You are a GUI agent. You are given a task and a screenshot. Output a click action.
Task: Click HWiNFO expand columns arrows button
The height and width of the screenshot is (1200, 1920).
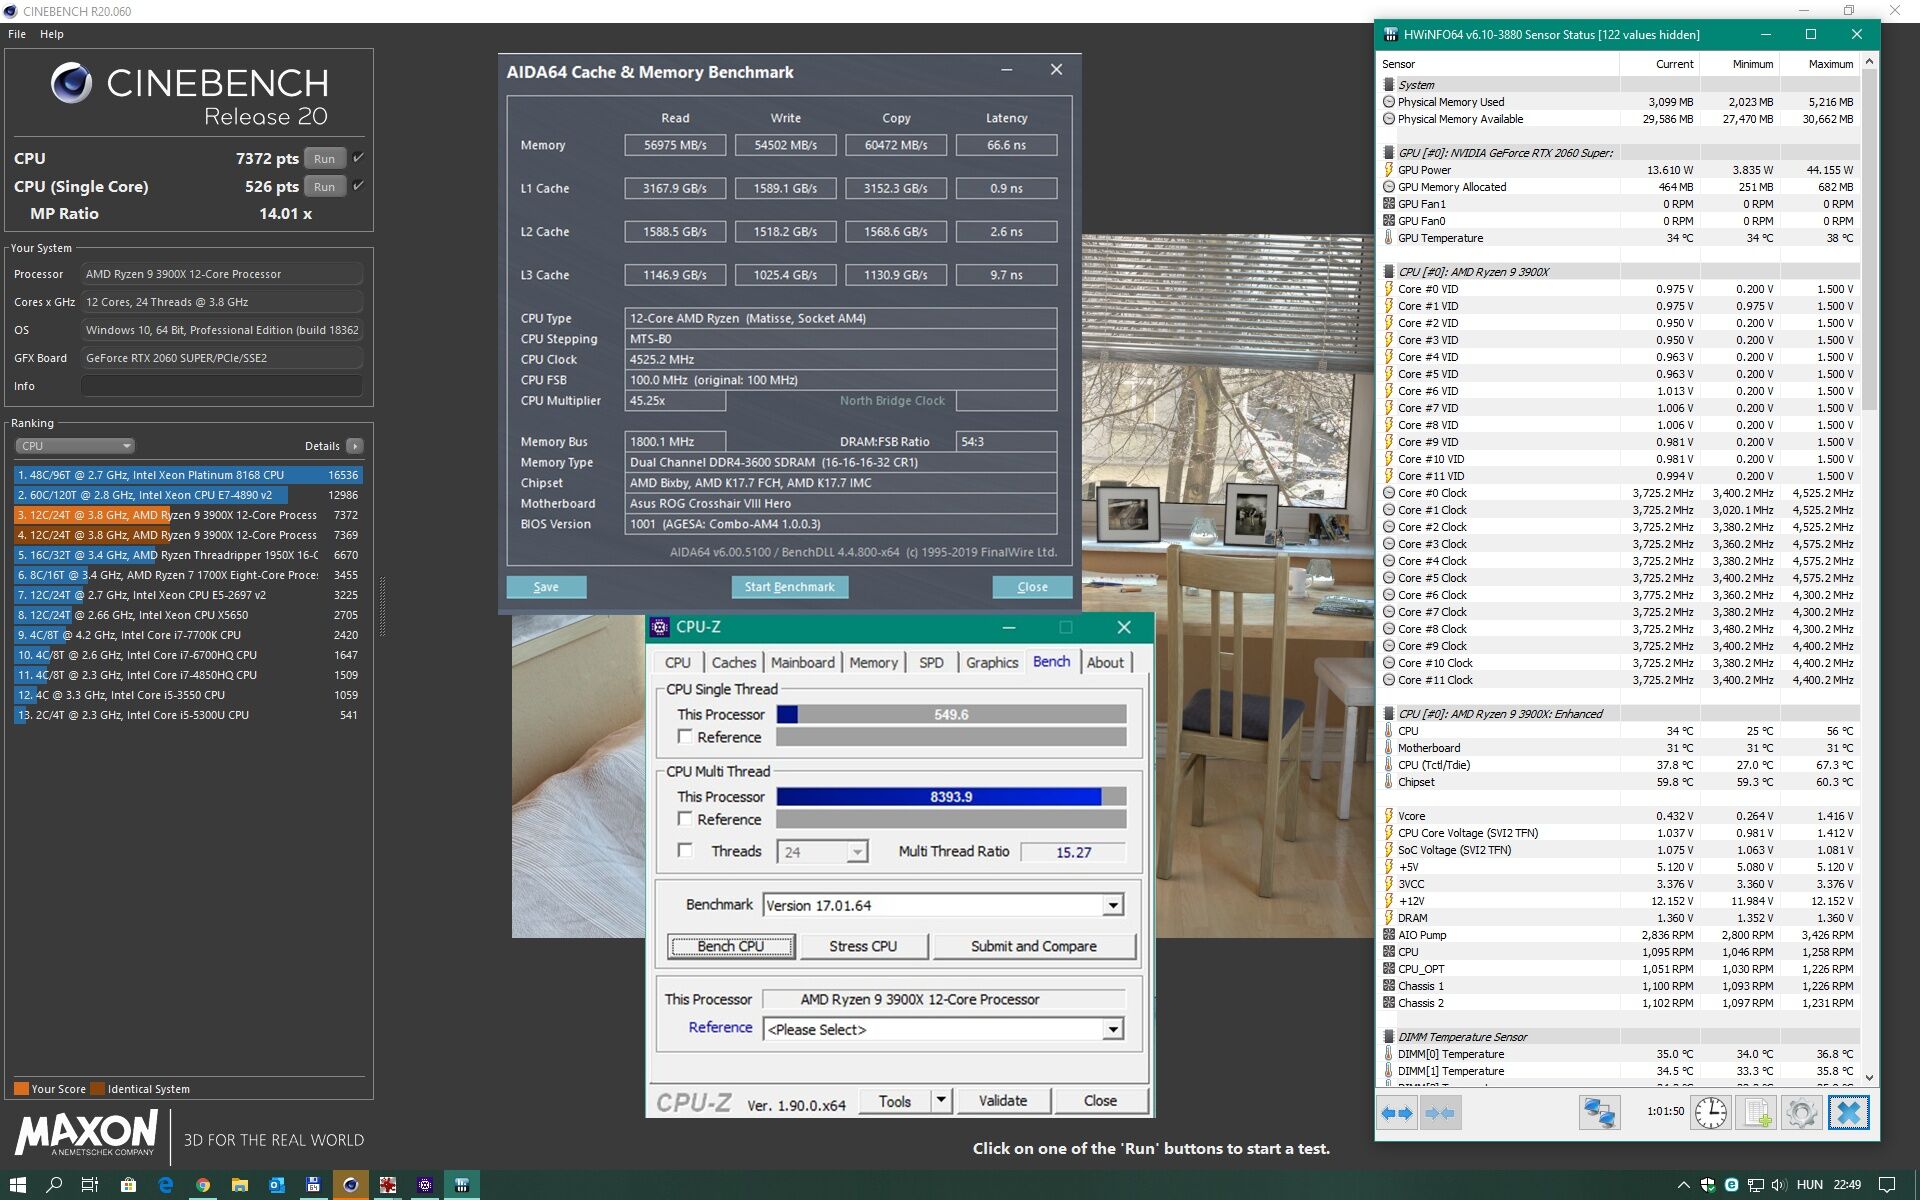[x=1397, y=1113]
